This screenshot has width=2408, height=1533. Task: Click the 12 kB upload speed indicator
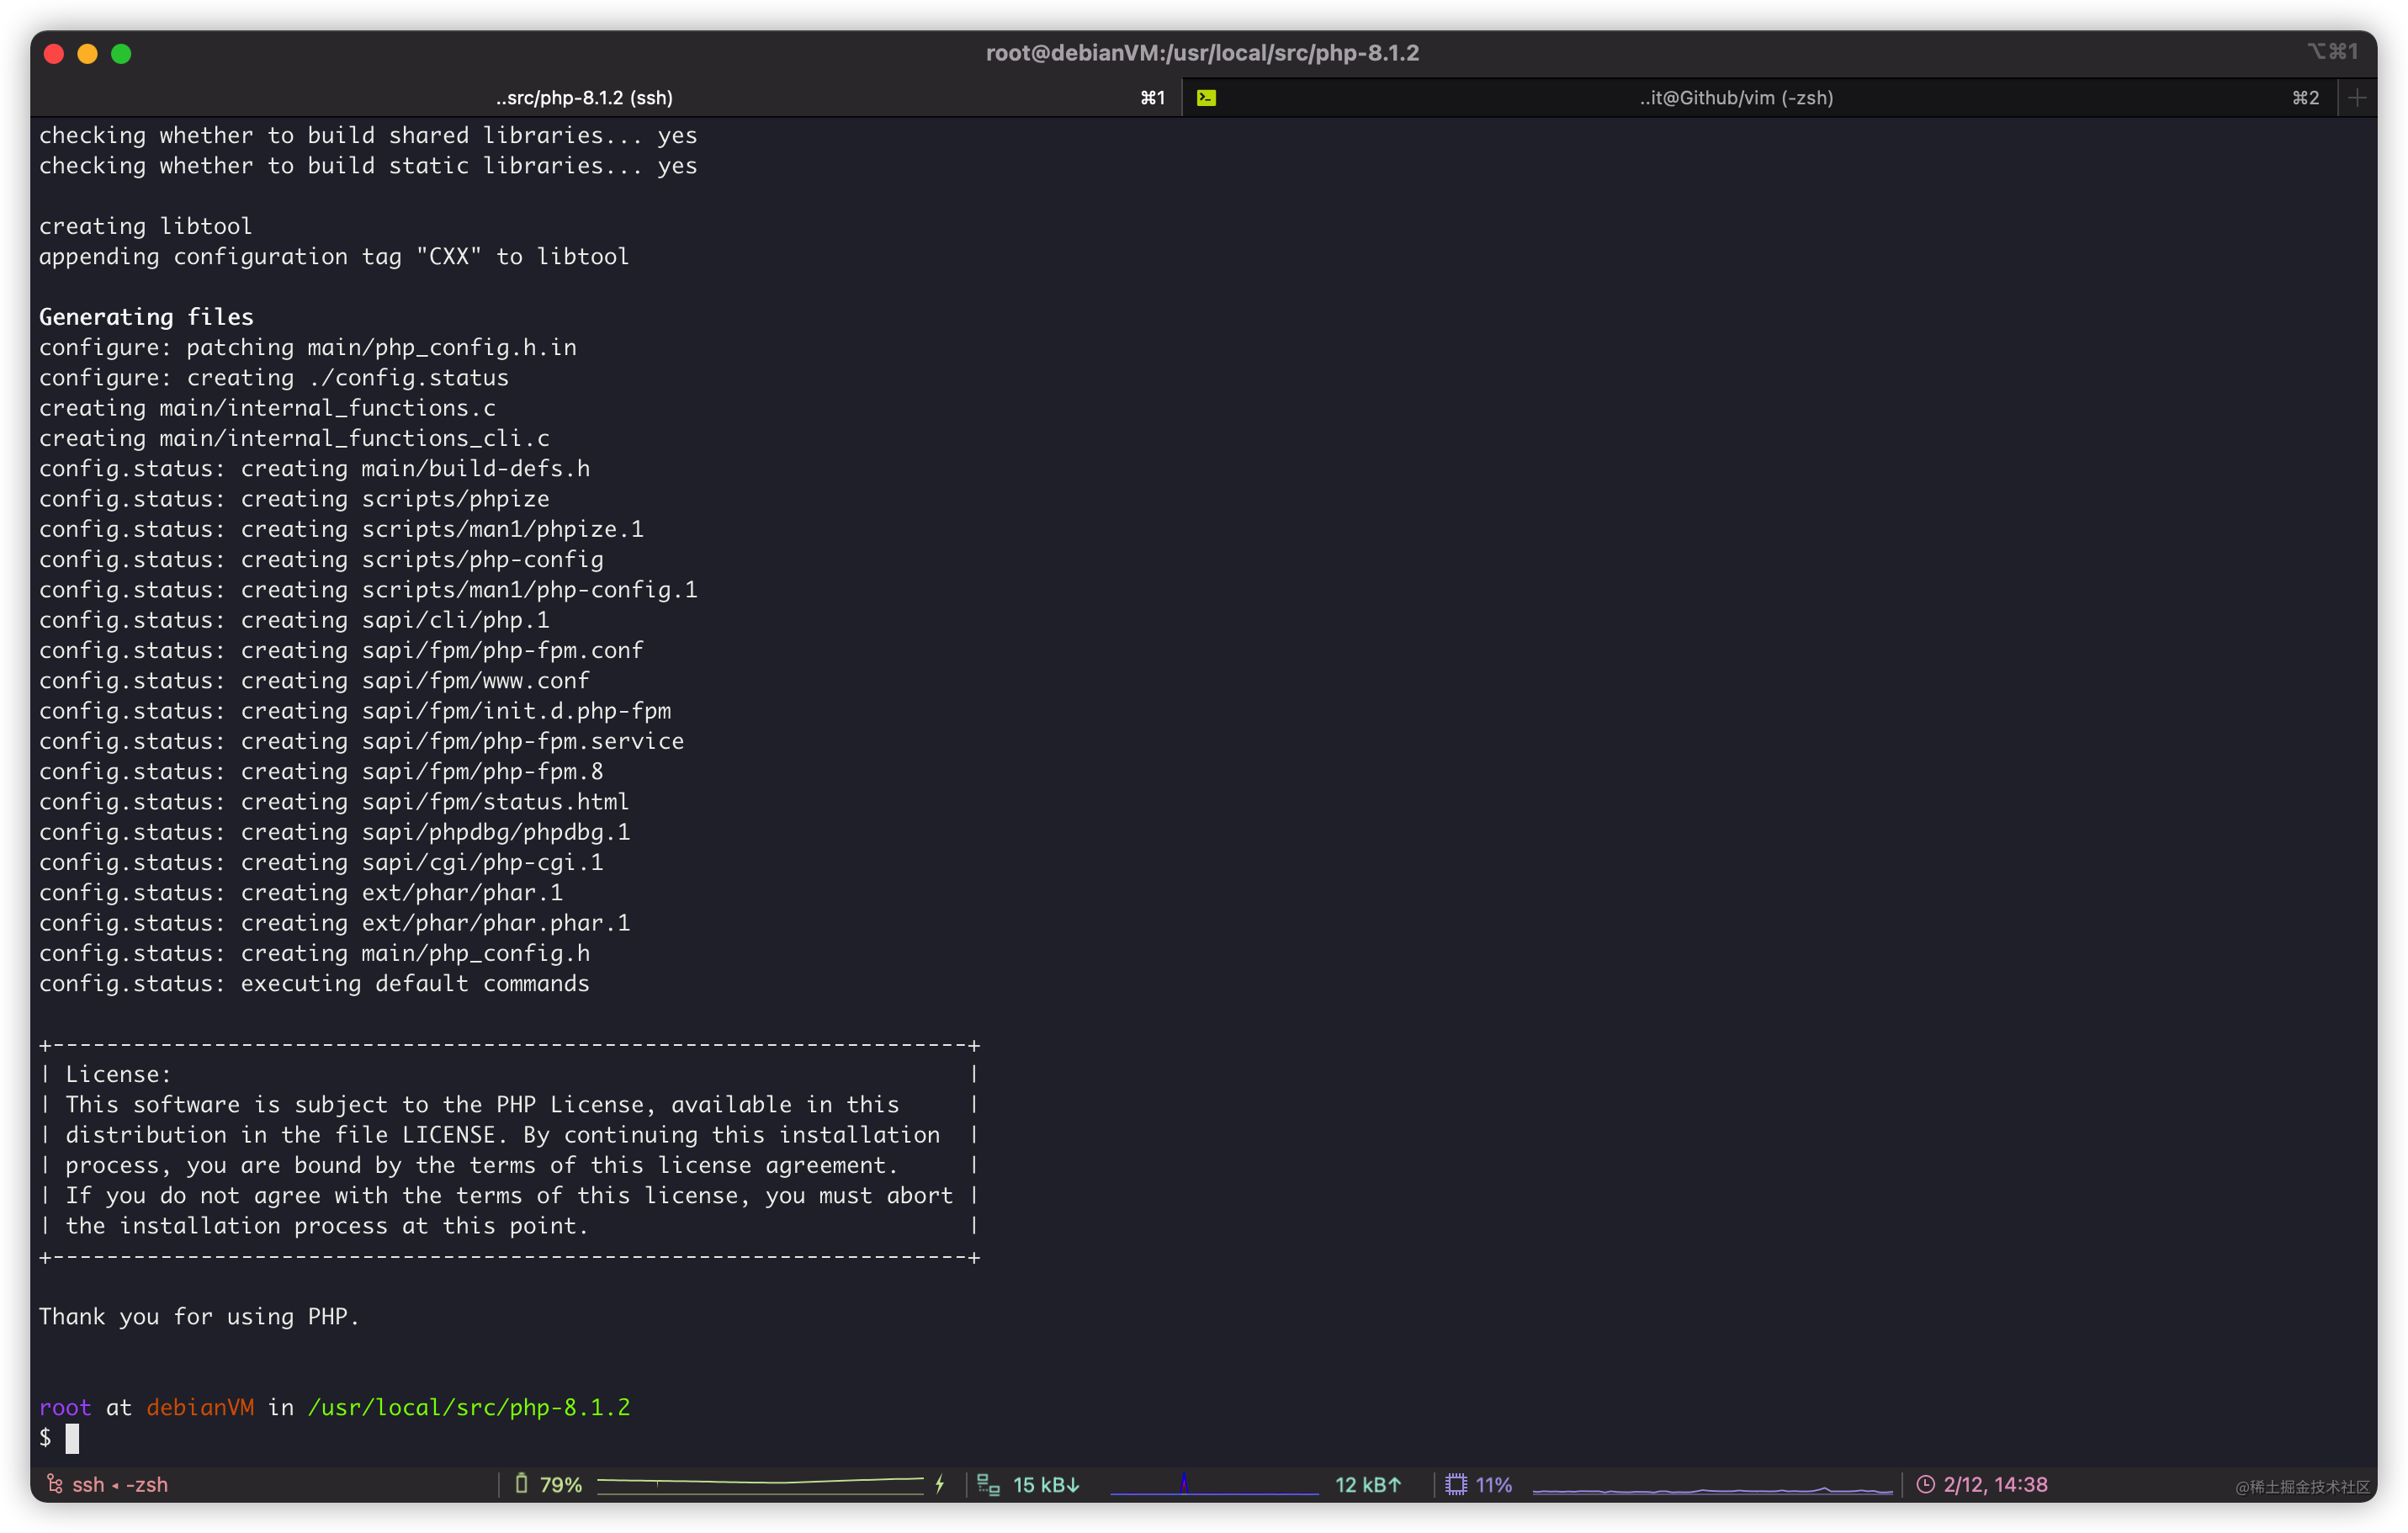1368,1484
